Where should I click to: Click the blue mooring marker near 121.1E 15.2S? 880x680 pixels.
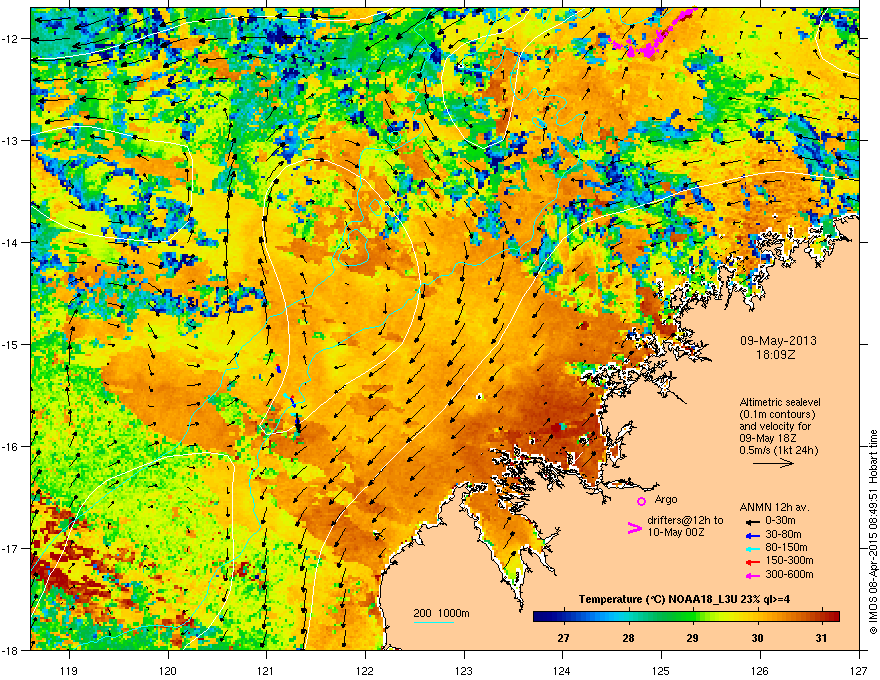point(278,369)
